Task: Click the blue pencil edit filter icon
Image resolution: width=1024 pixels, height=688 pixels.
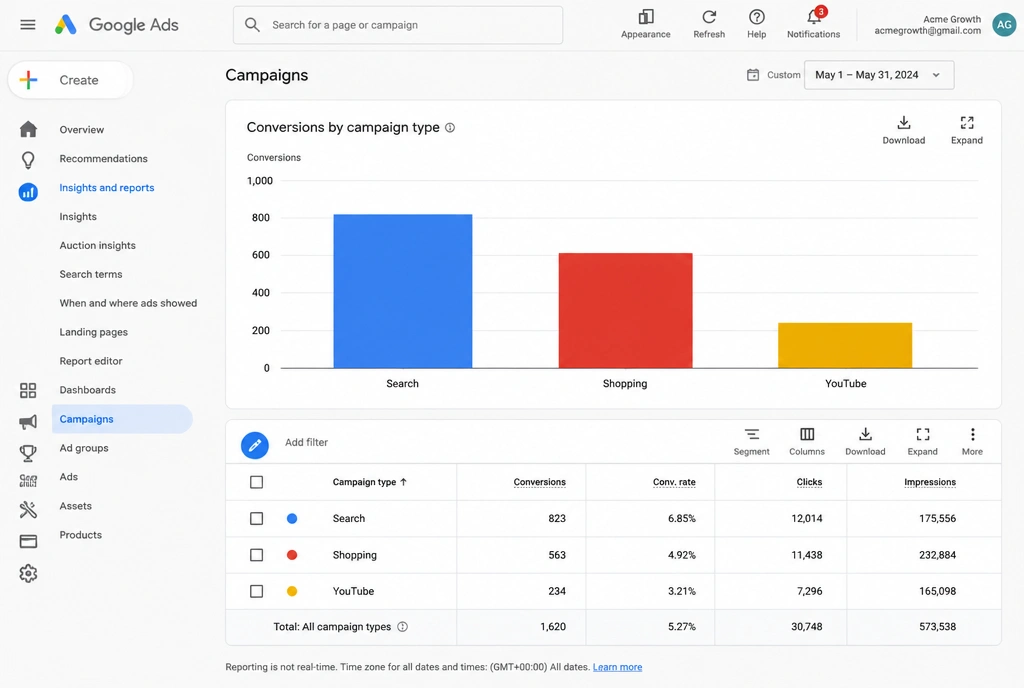Action: coord(255,445)
